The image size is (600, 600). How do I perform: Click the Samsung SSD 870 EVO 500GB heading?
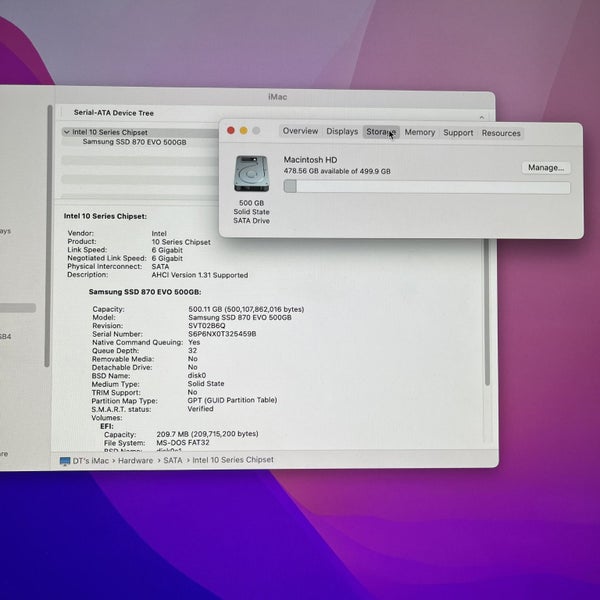[x=145, y=292]
